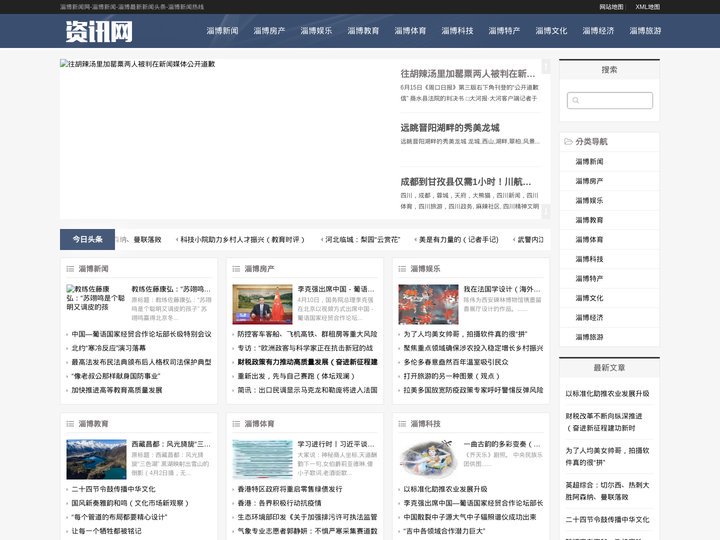Open article title 一曲古韵的多彩变奏
Screen dimensions: 720x540
(x=502, y=444)
